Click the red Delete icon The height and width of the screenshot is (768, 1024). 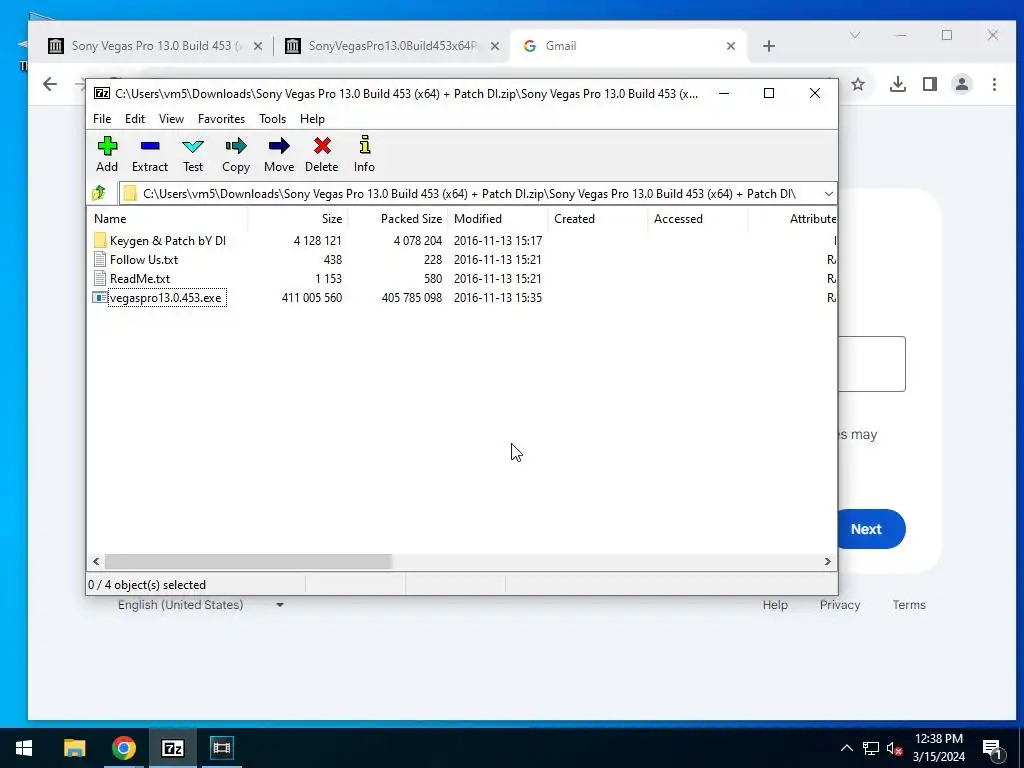click(x=322, y=146)
